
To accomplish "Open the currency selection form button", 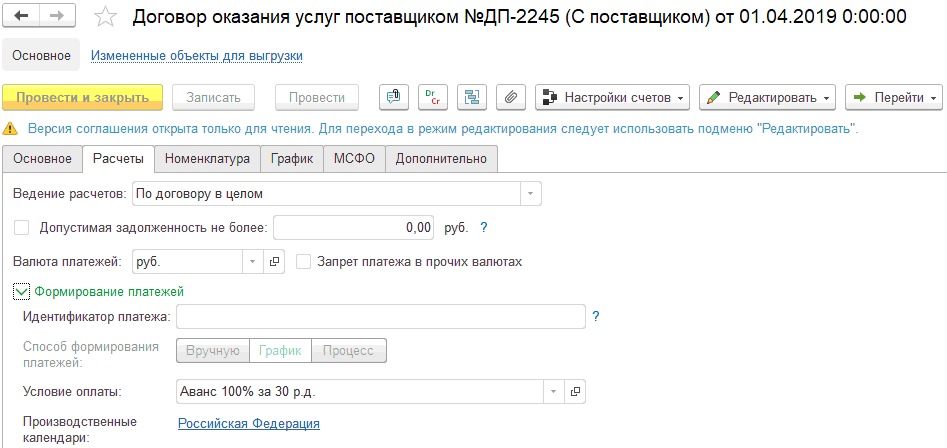I will [x=275, y=261].
